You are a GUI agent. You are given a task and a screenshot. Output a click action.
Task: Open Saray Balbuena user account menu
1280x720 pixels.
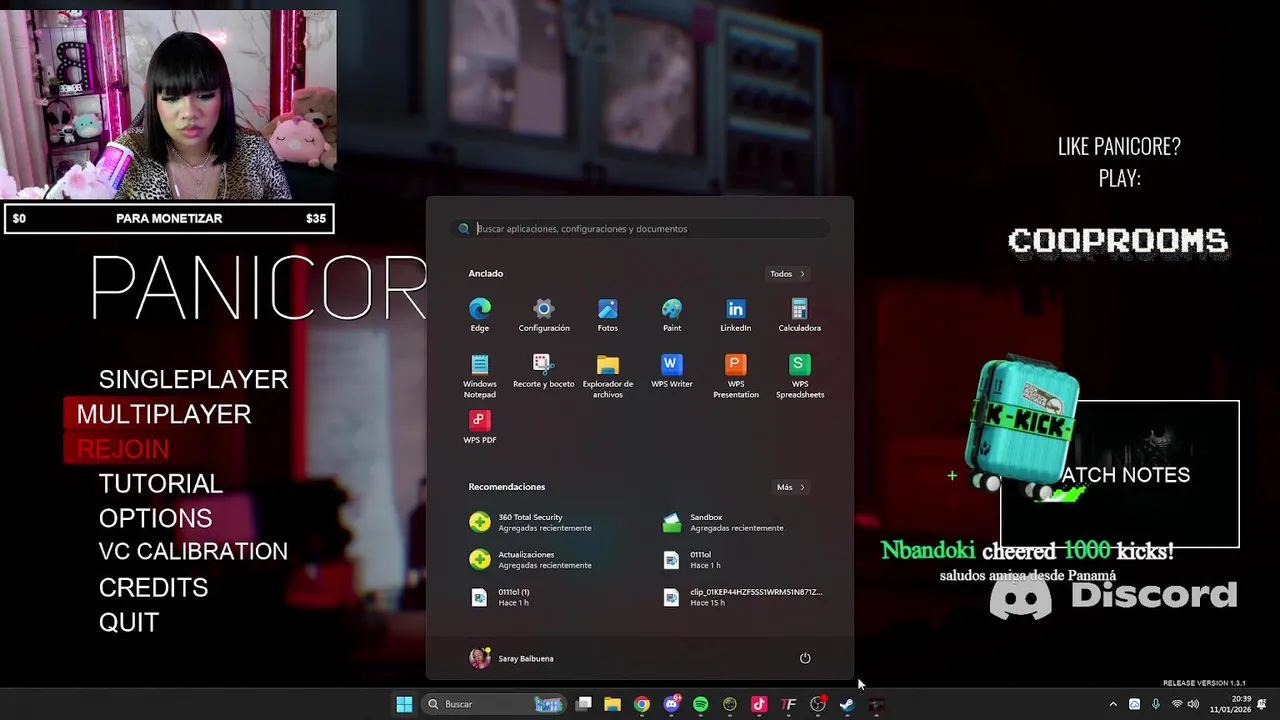click(511, 658)
